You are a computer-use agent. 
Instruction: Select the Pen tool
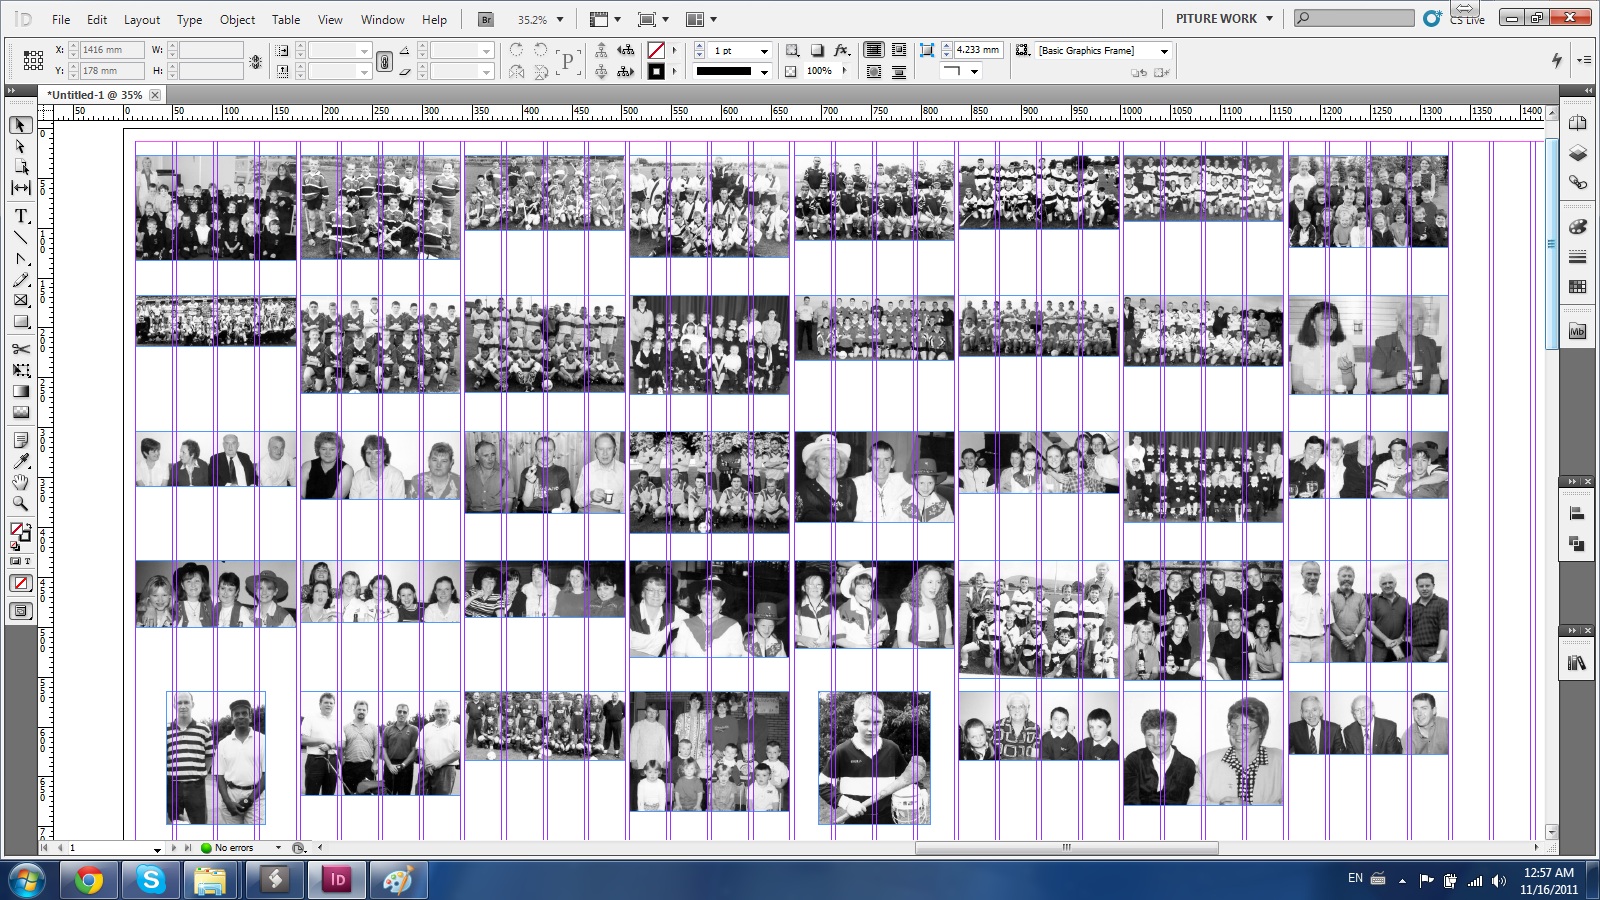[21, 258]
